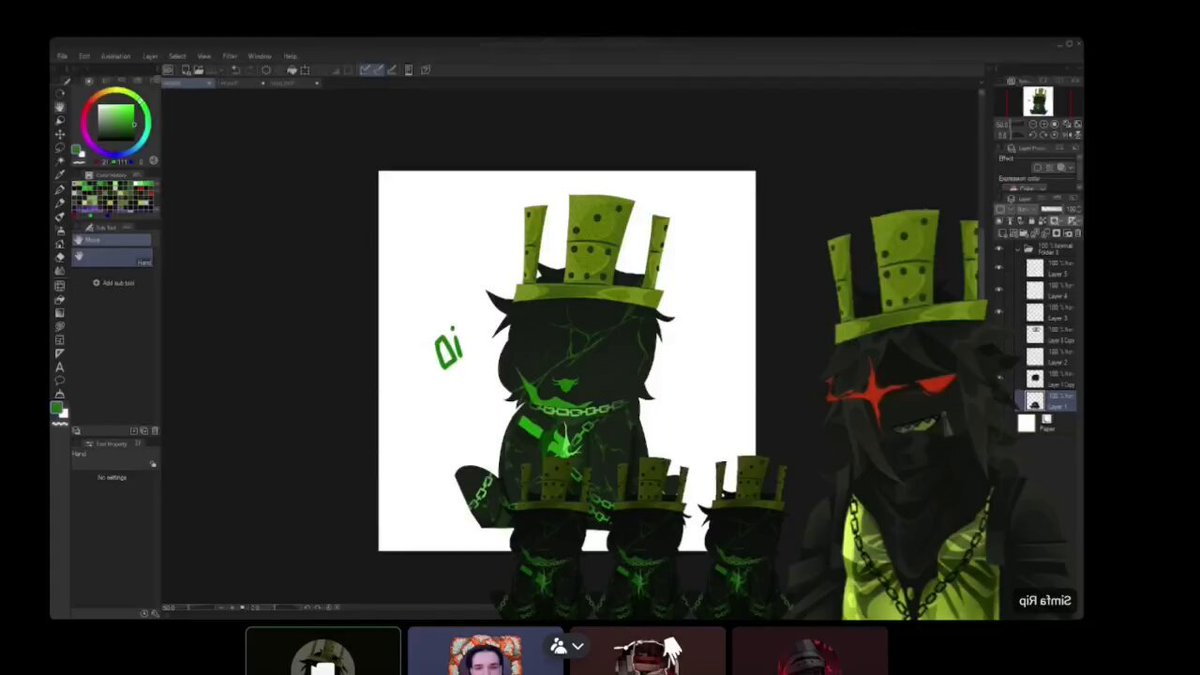Select the Lasso selection tool
This screenshot has width=1200, height=675.
(60, 147)
